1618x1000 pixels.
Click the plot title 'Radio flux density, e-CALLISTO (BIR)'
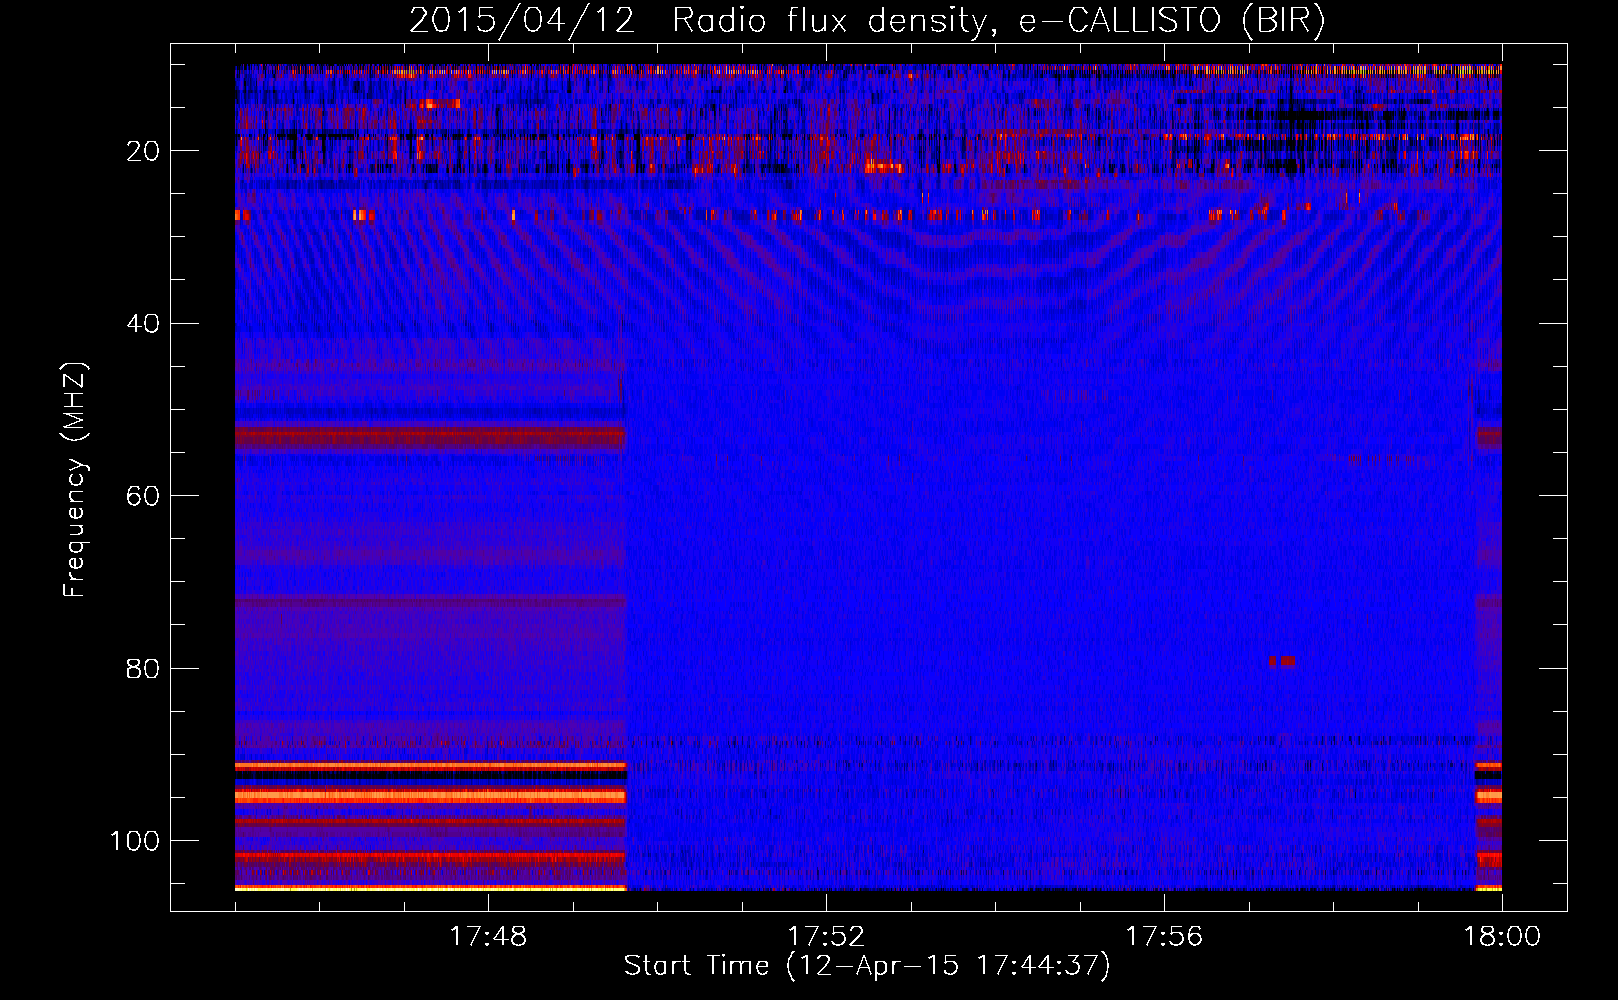pyautogui.click(x=998, y=20)
